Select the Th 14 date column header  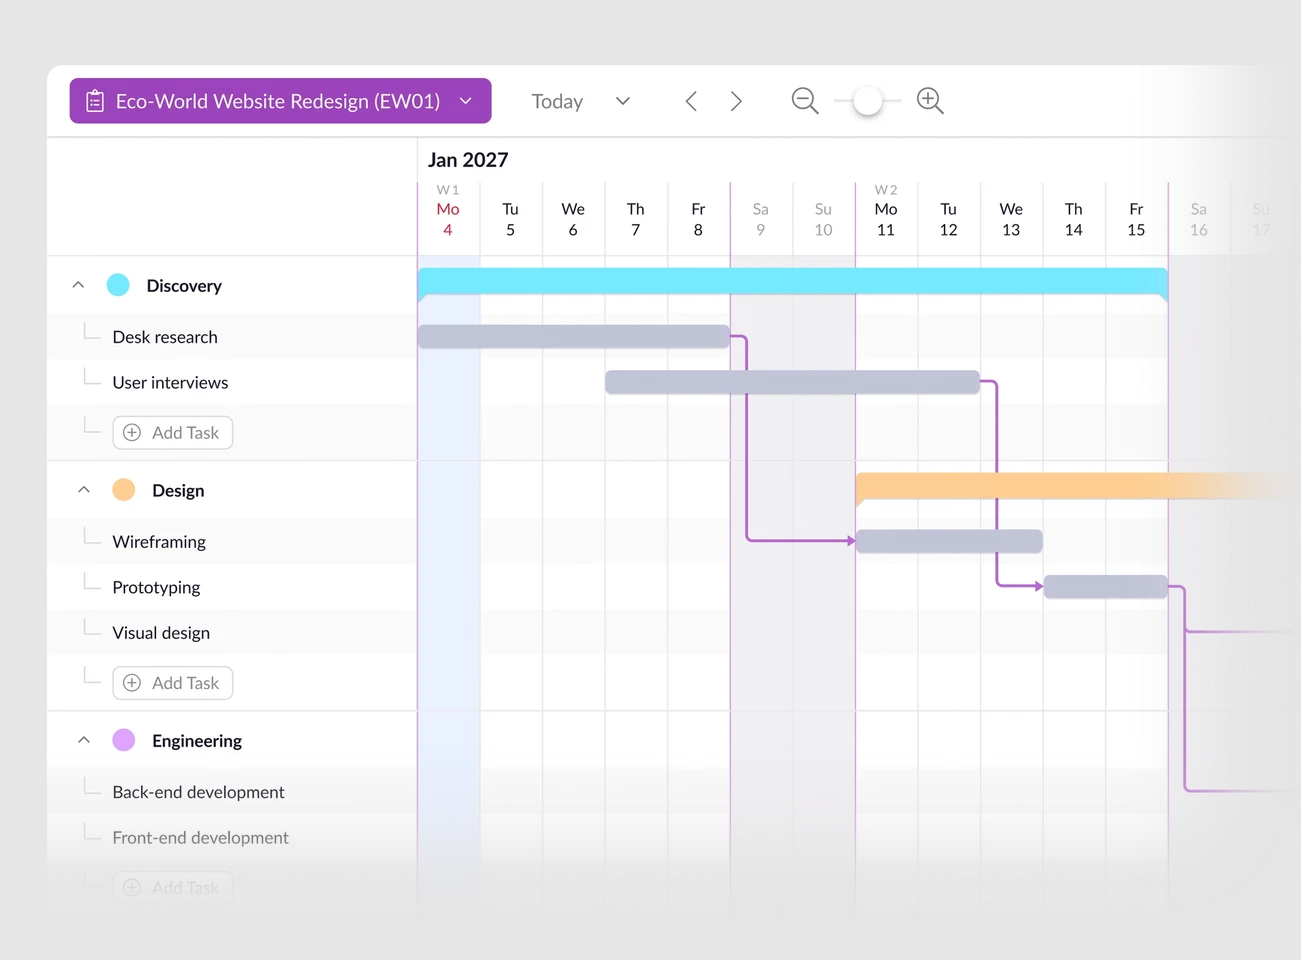pyautogui.click(x=1074, y=219)
